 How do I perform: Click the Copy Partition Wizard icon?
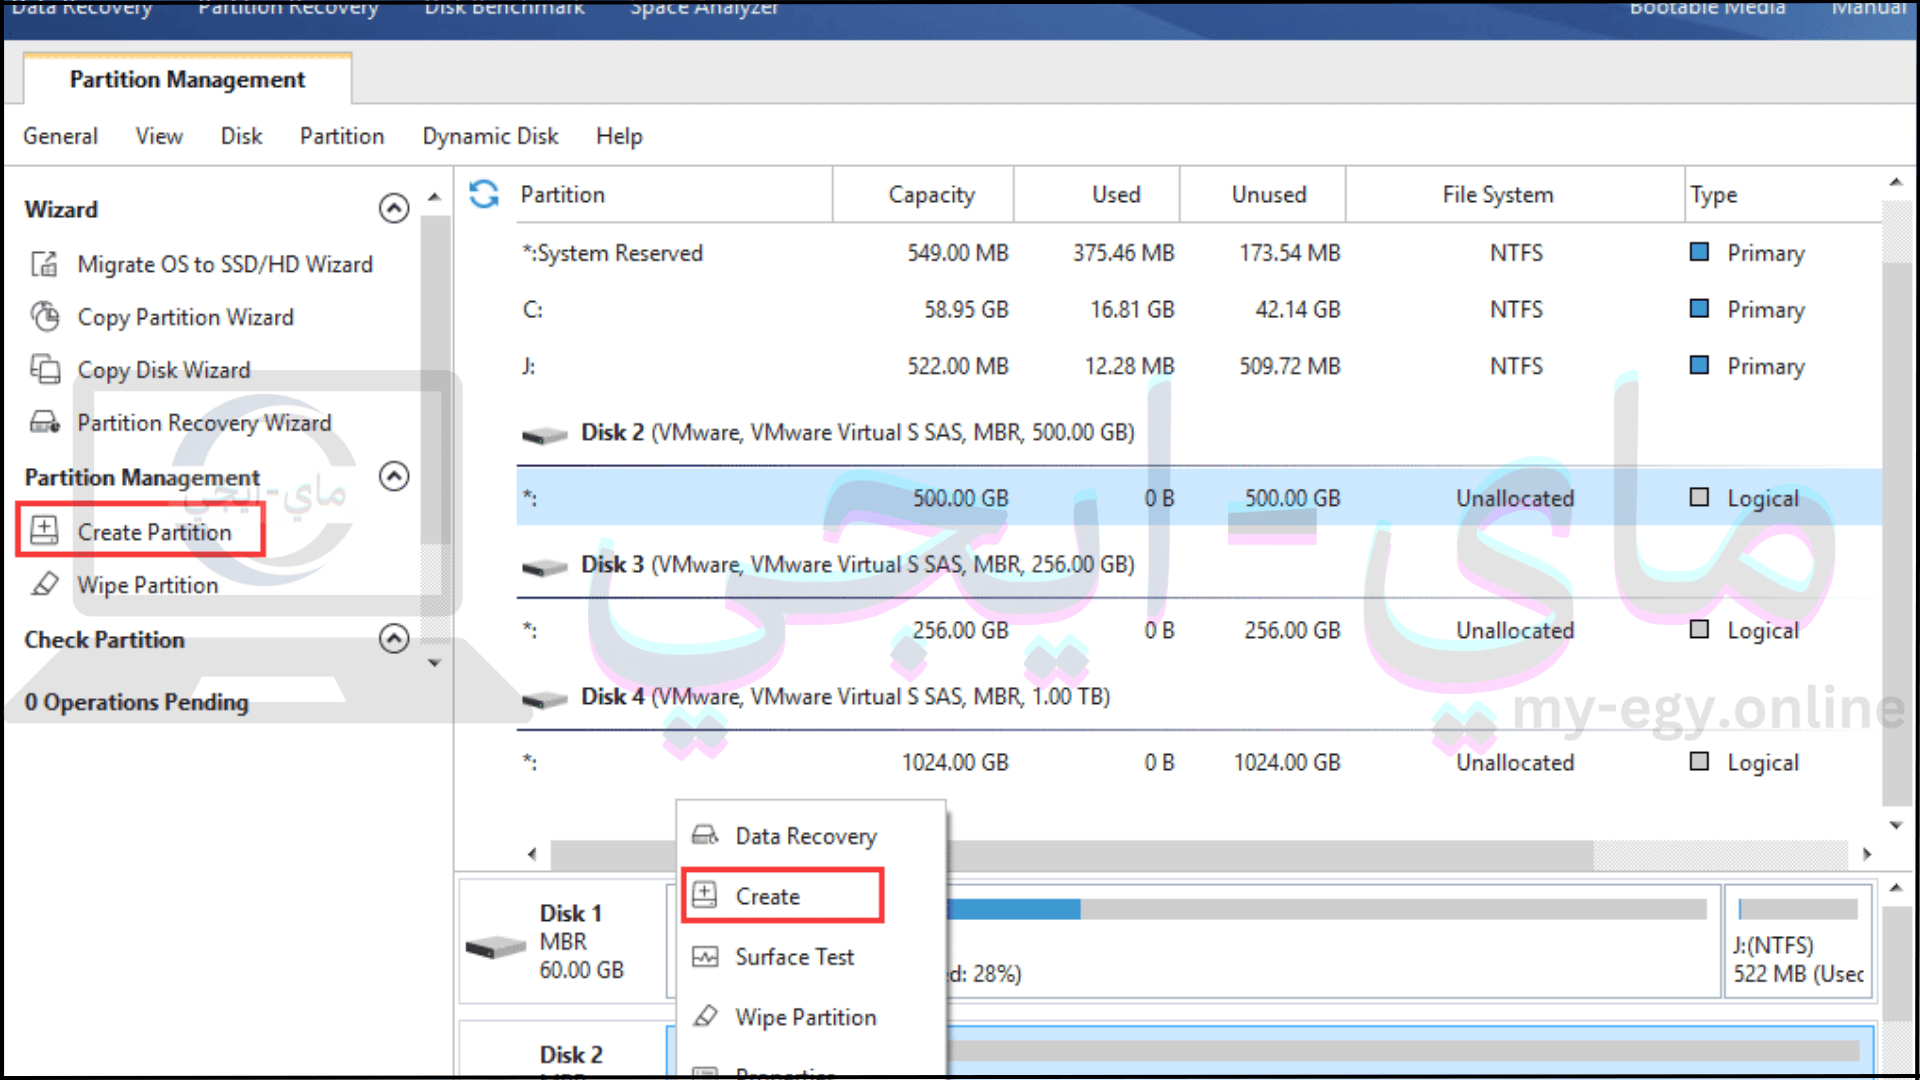point(45,316)
